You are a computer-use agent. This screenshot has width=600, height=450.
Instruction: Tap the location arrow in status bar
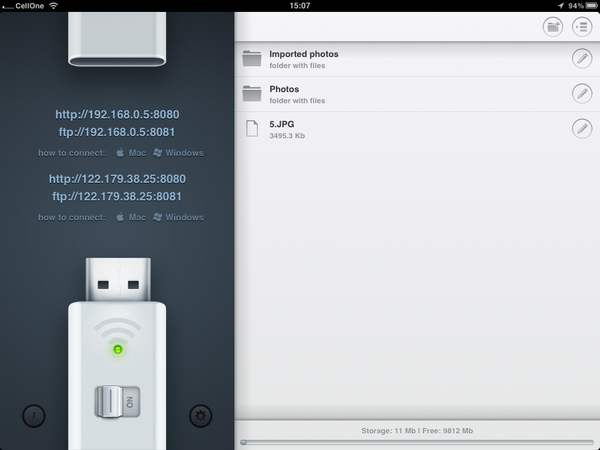point(561,6)
